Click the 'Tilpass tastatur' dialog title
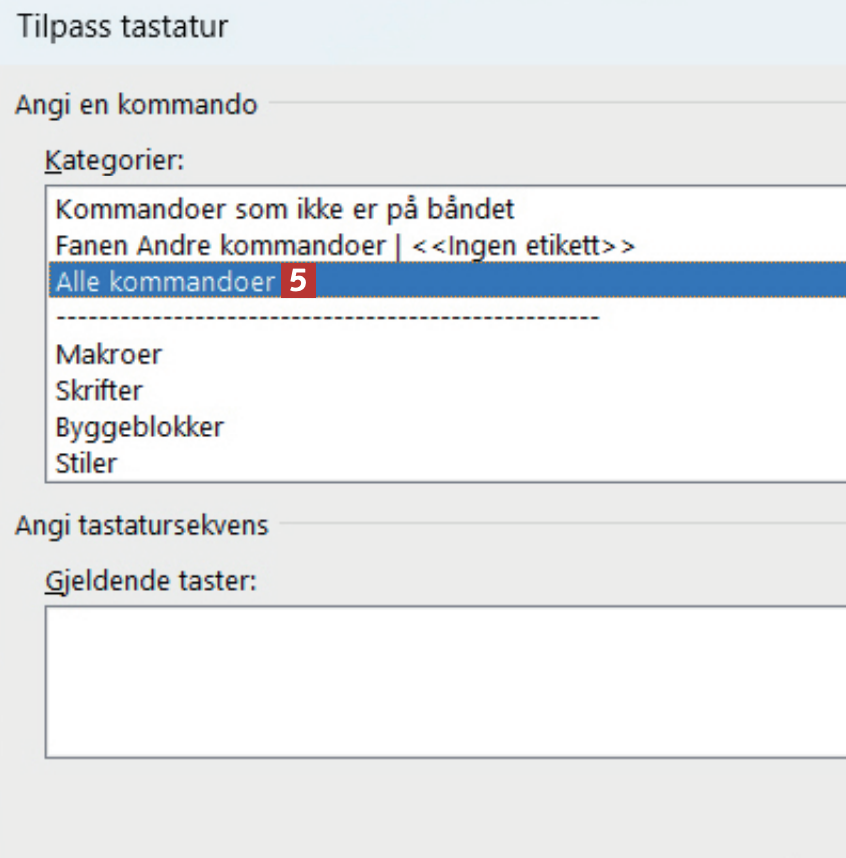Screen dimensions: 846x858 click(x=123, y=27)
